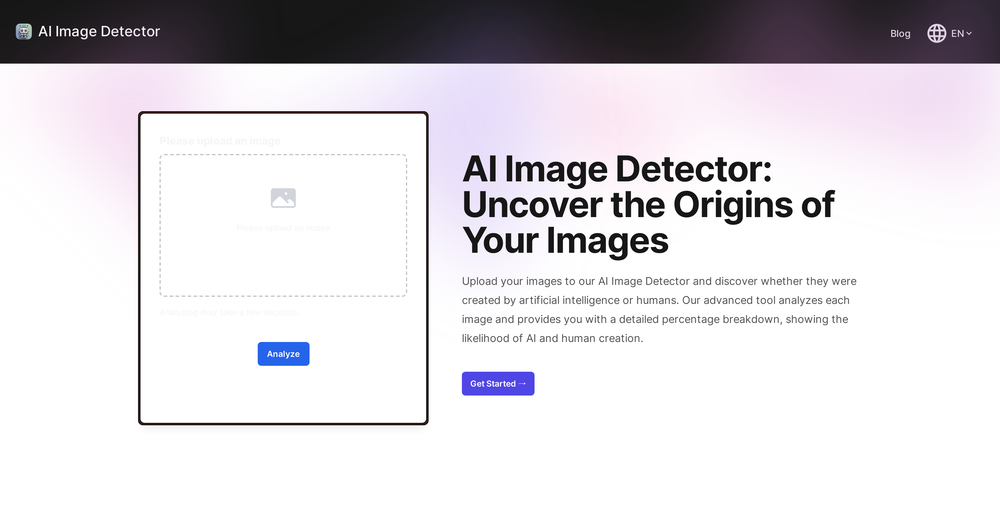Click the robot logo icon in header
Image resolution: width=1000 pixels, height=521 pixels.
pyautogui.click(x=24, y=32)
